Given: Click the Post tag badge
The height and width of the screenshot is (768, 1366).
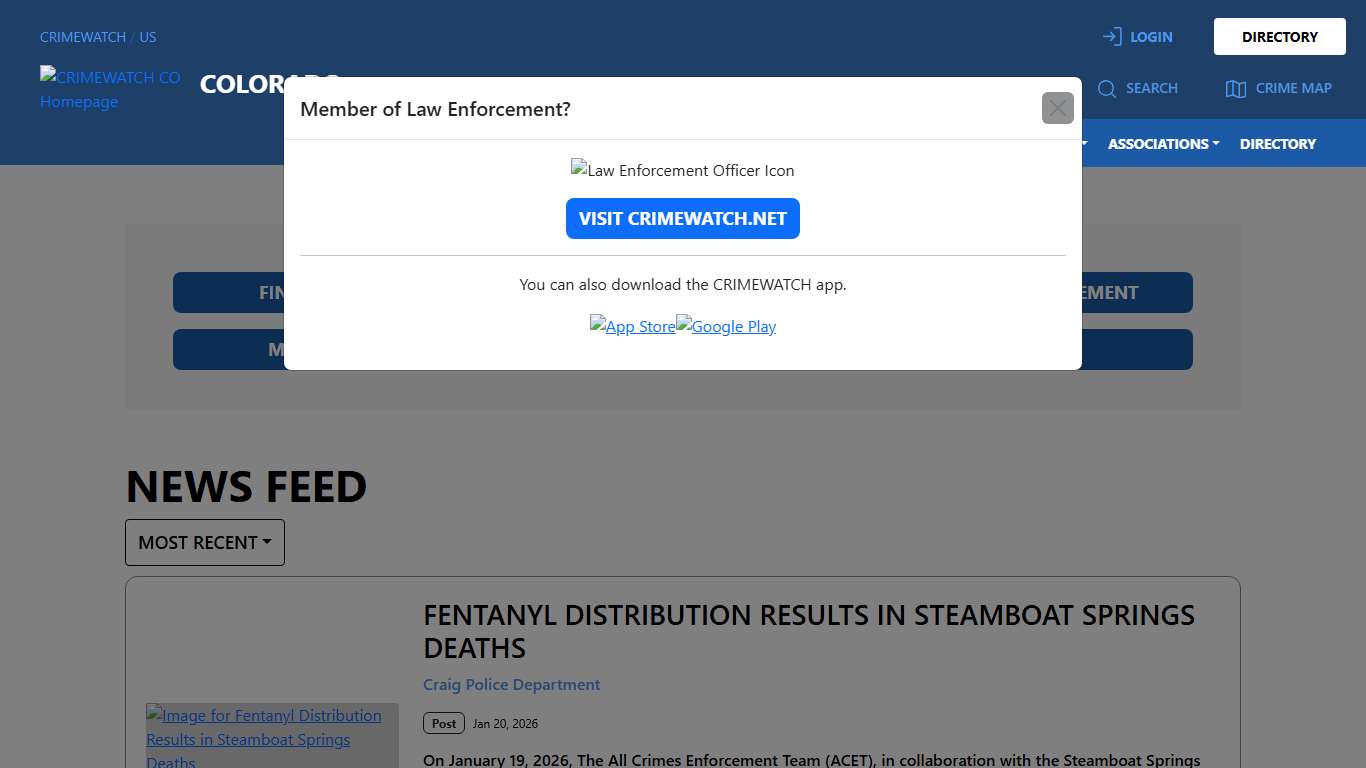Looking at the screenshot, I should [x=444, y=723].
